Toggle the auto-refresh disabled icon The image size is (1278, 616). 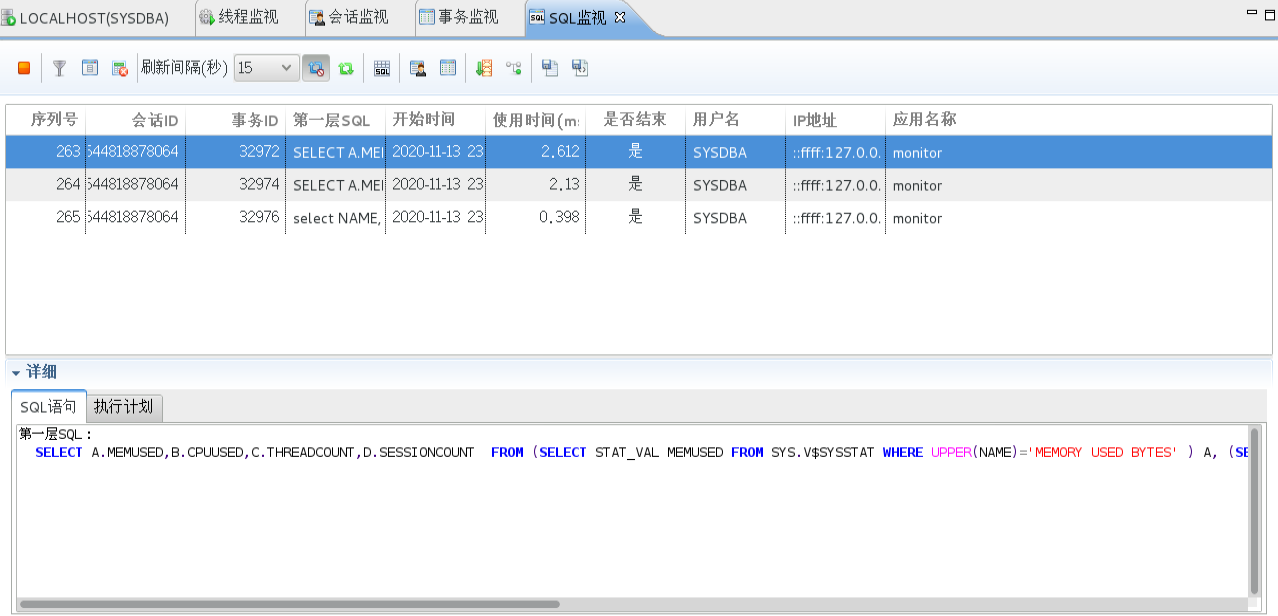[315, 68]
